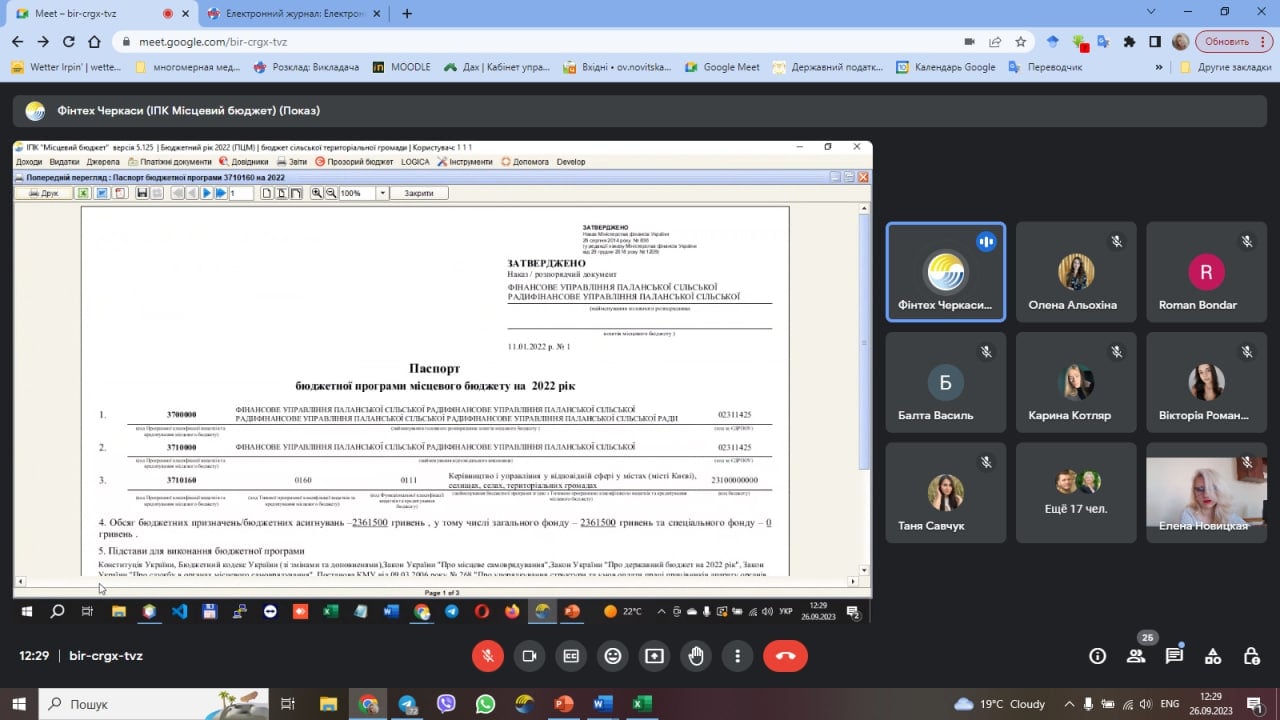Open Другие закладки folder

[x=1225, y=67]
